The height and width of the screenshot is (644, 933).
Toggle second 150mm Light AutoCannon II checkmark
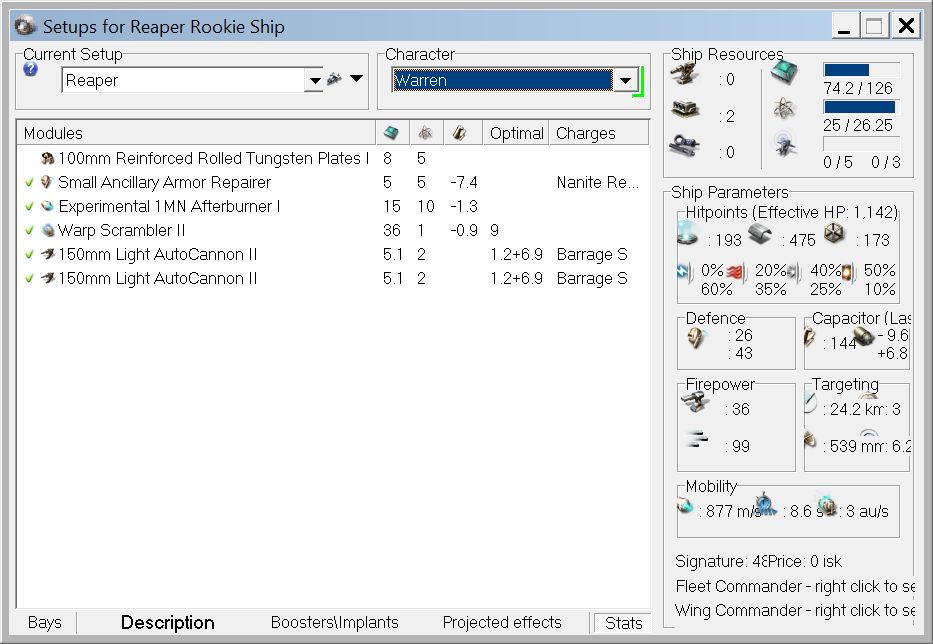tap(29, 278)
